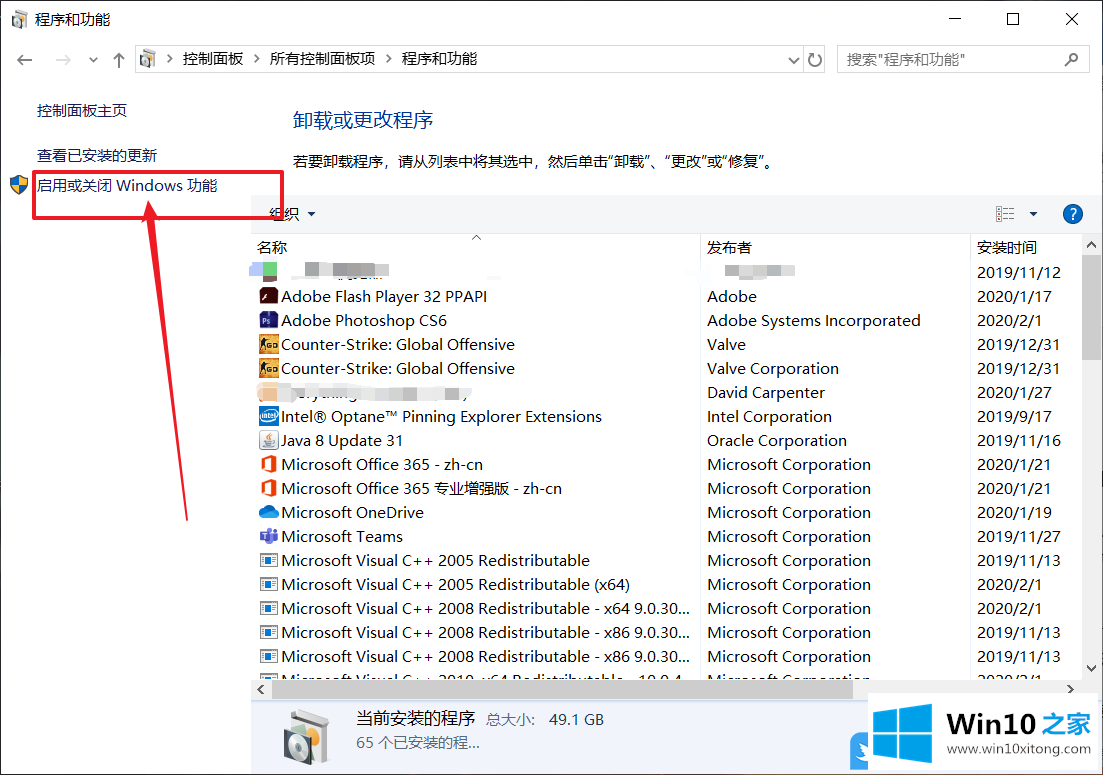
Task: Expand chevron after 控制面板 breadcrumb
Action: (x=256, y=59)
